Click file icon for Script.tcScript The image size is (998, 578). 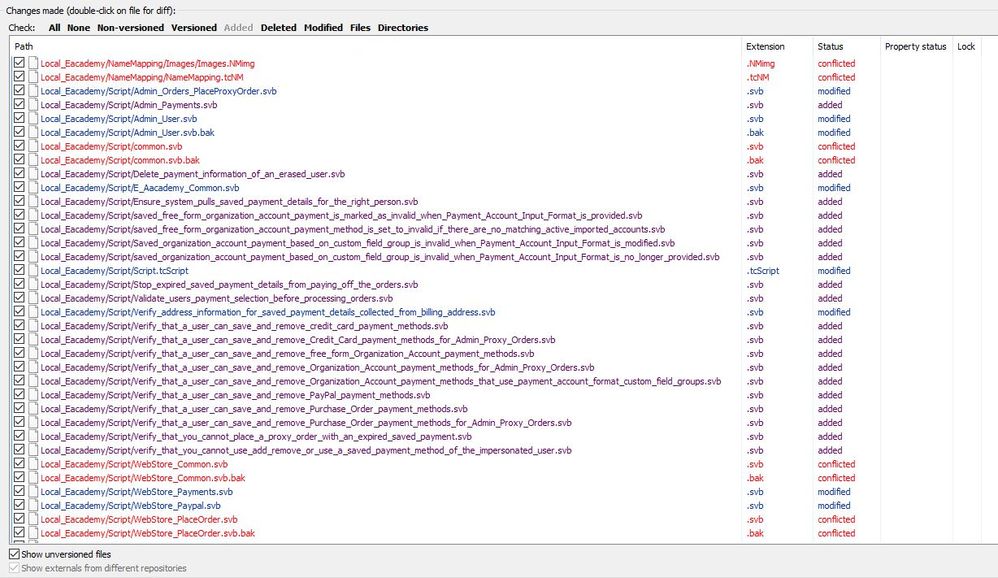pyautogui.click(x=33, y=271)
